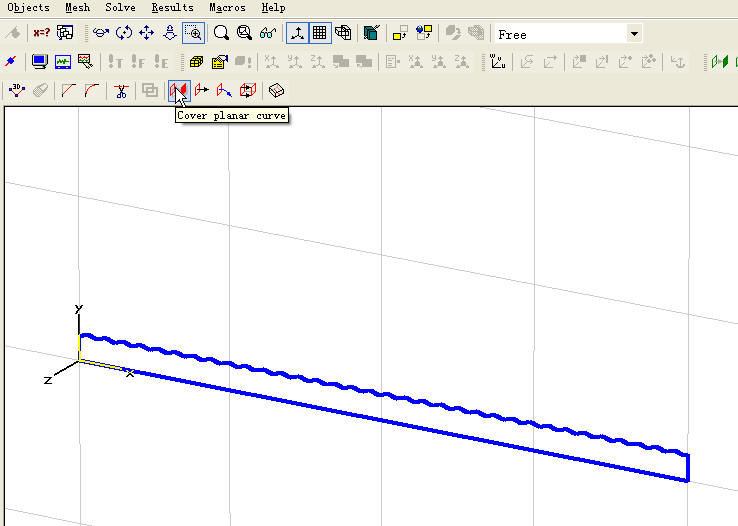Open the binoculars find view icon
Image resolution: width=738 pixels, height=526 pixels.
coord(268,33)
